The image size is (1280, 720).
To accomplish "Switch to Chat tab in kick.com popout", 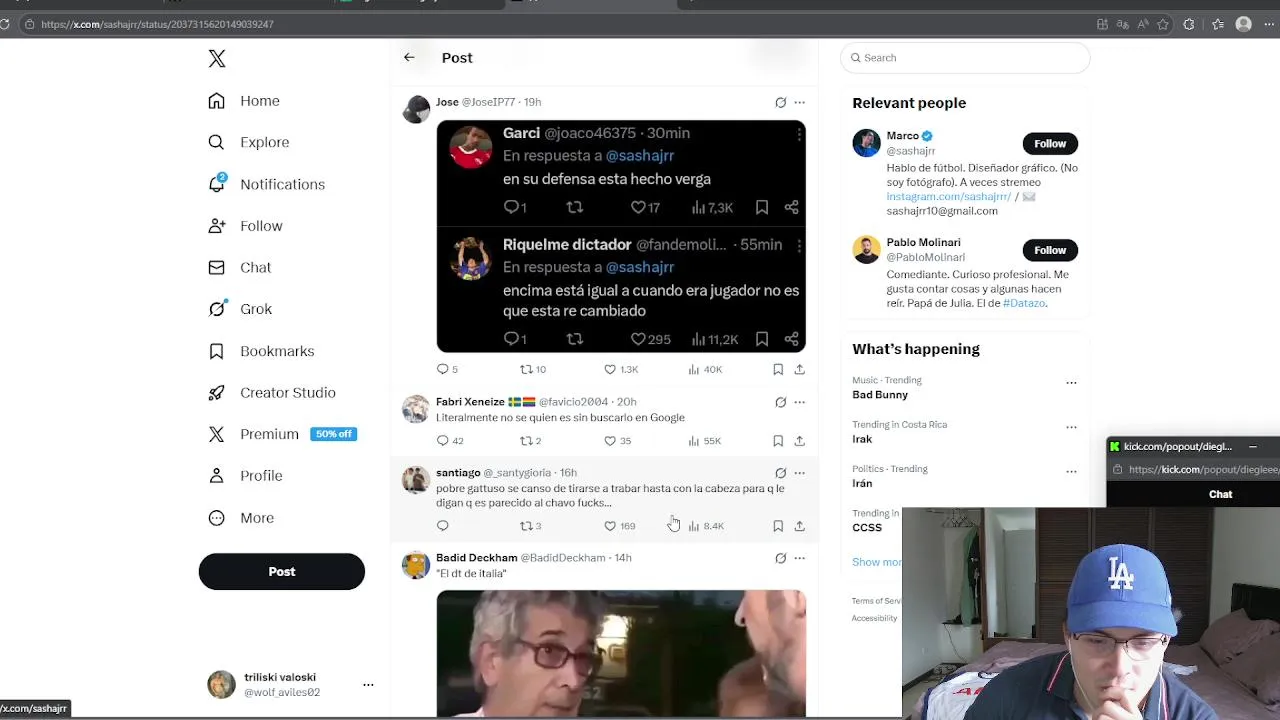I will pyautogui.click(x=1220, y=494).
